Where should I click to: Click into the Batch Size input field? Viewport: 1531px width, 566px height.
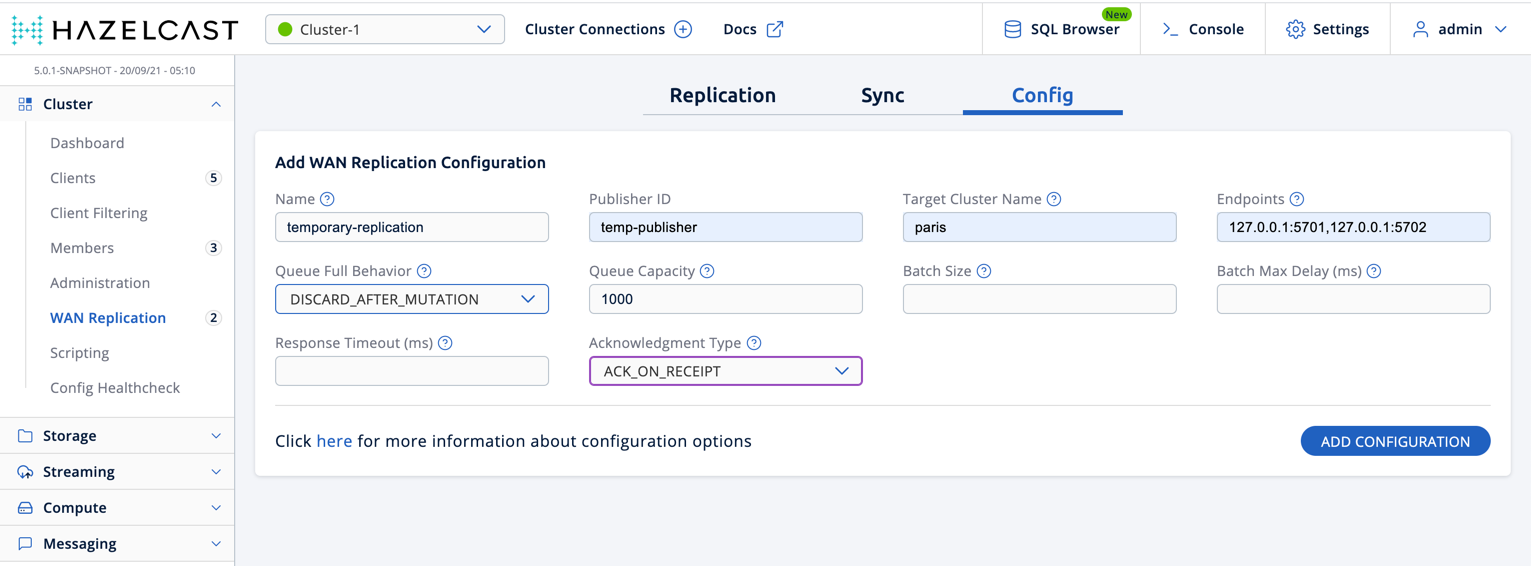[x=1039, y=299]
